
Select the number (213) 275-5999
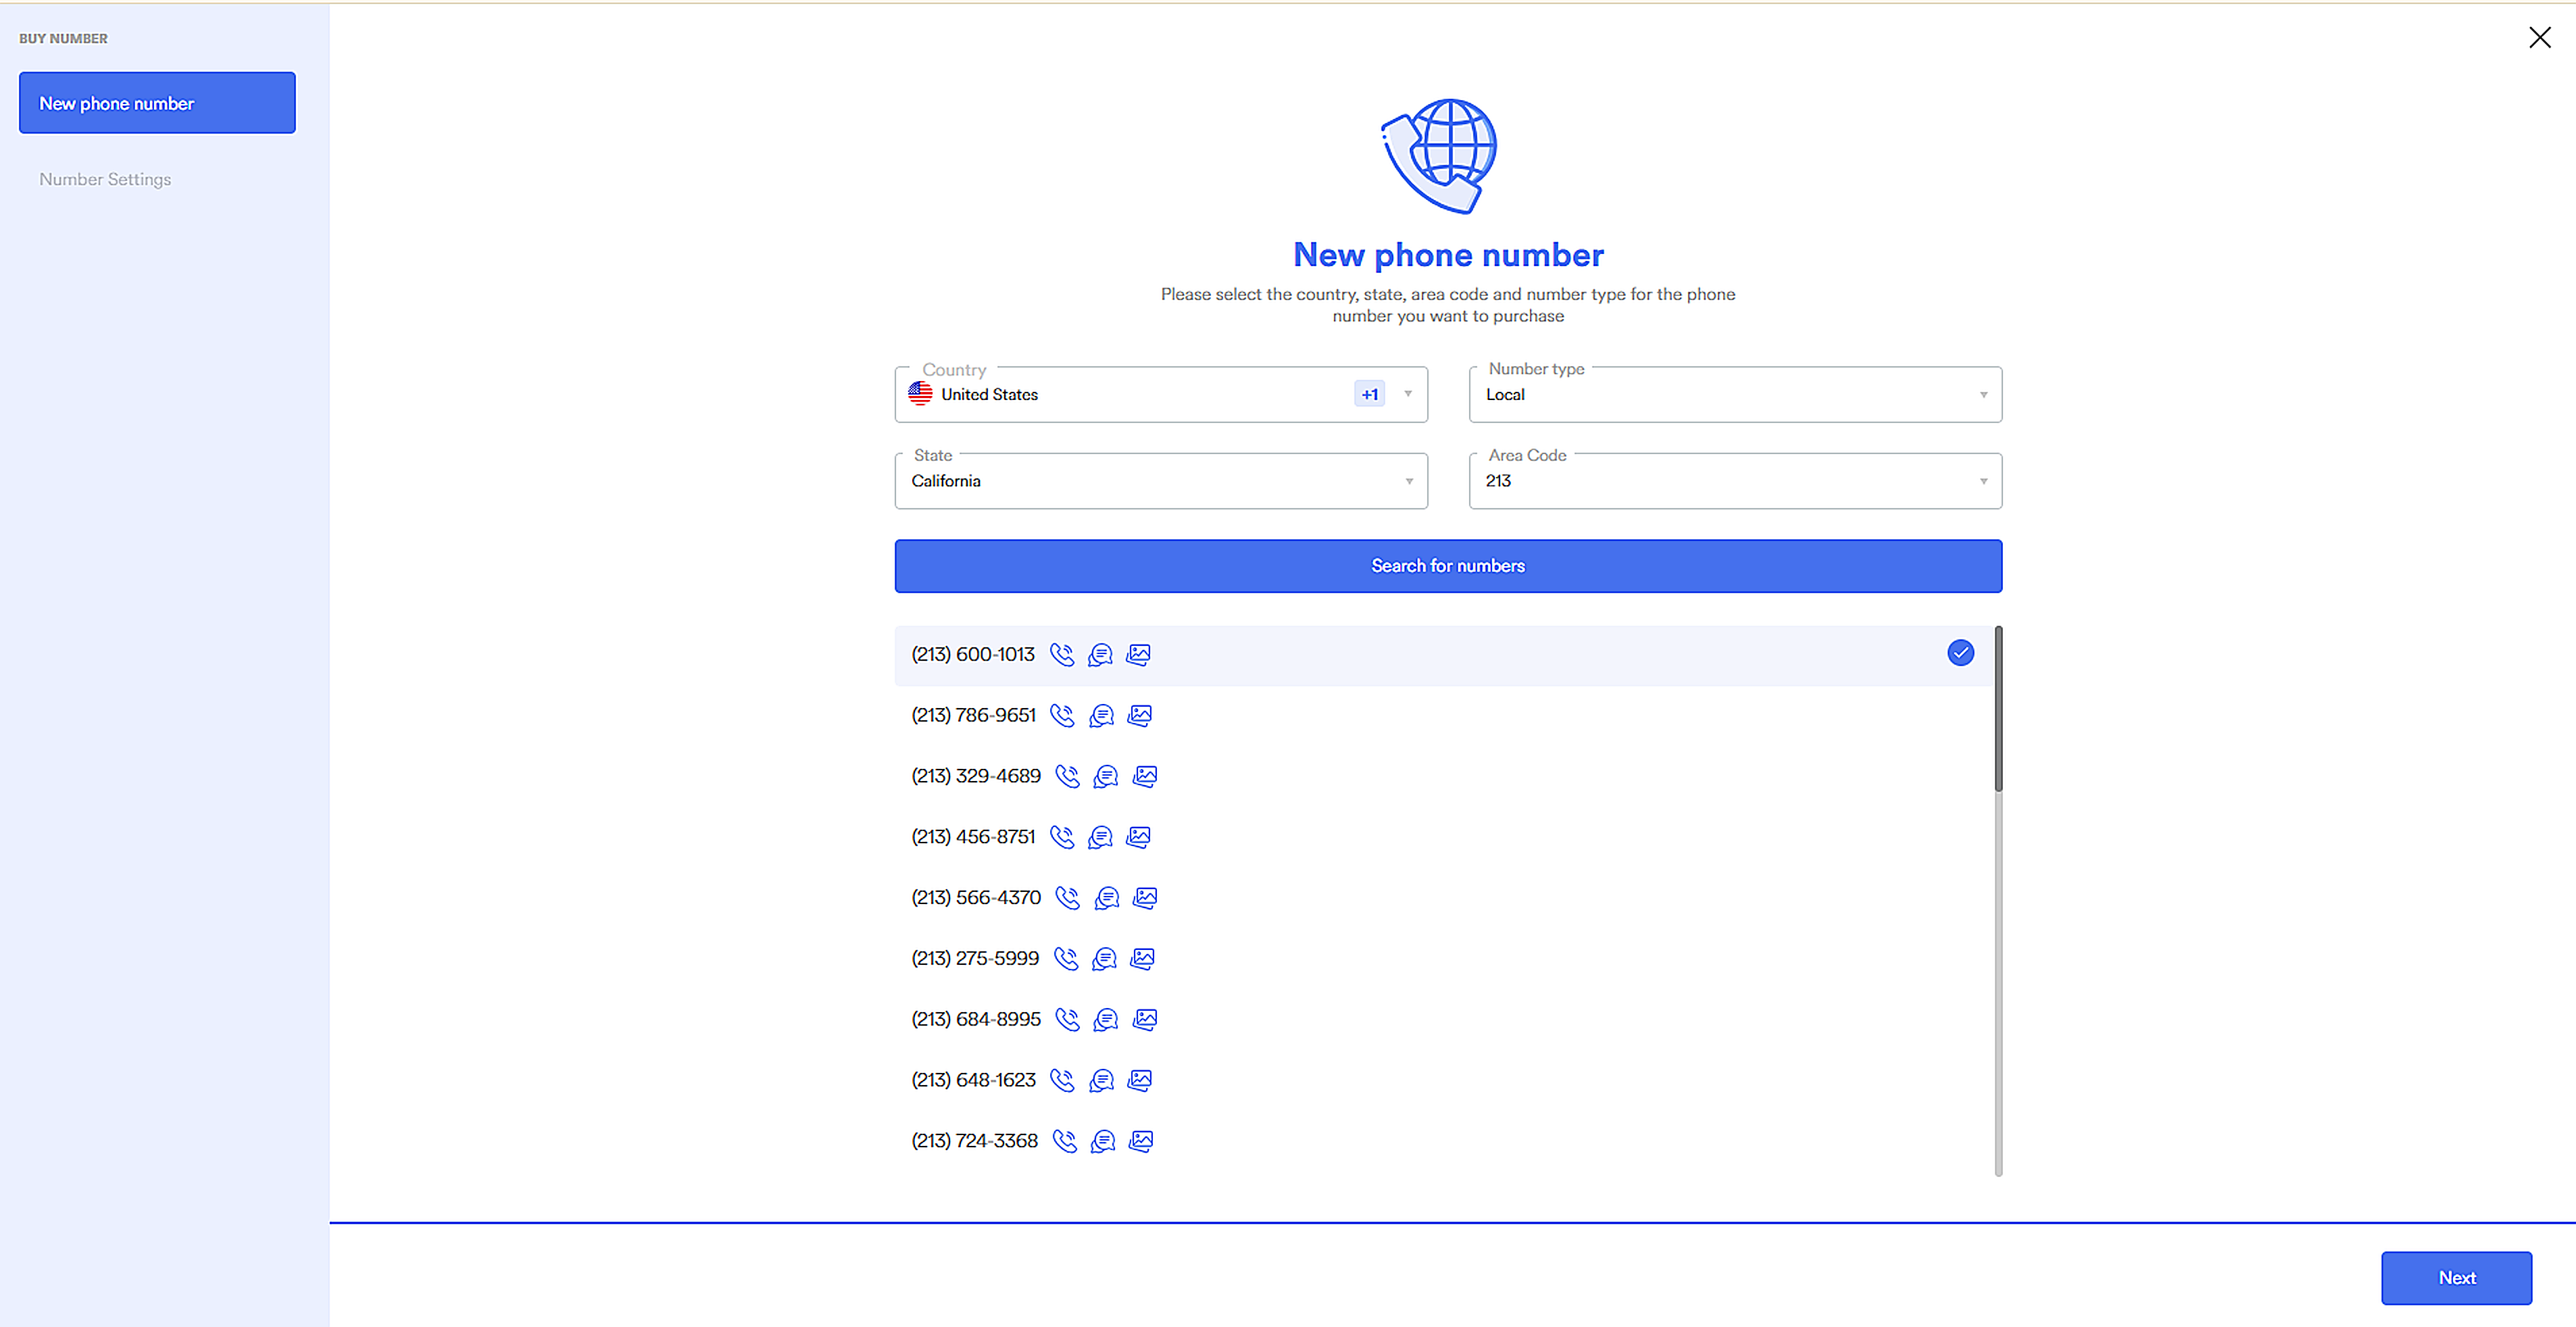coord(975,959)
